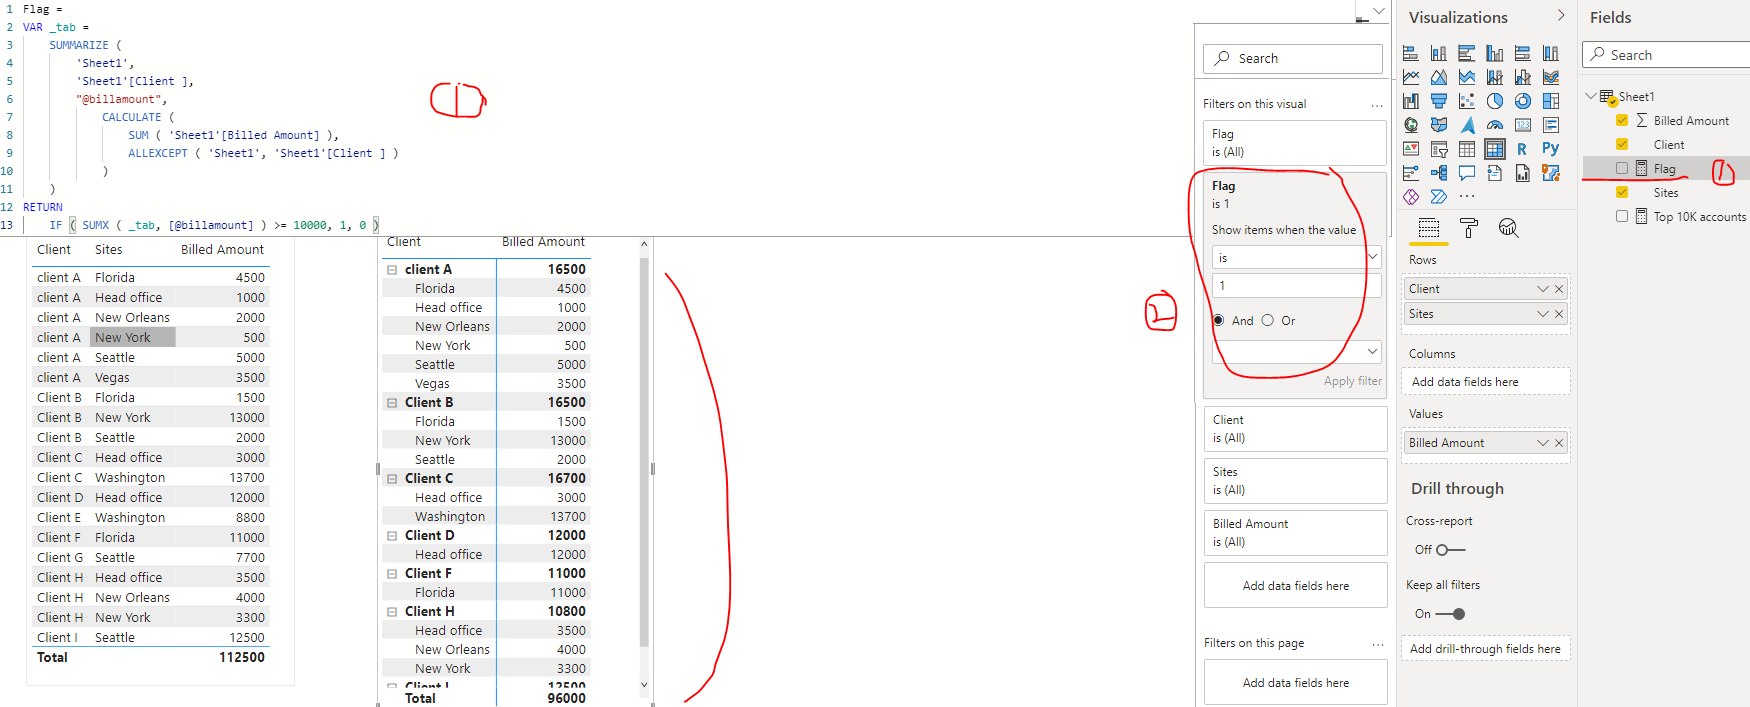Click the Filters pane Search box
Viewport: 1750px width, 707px height.
(1293, 58)
